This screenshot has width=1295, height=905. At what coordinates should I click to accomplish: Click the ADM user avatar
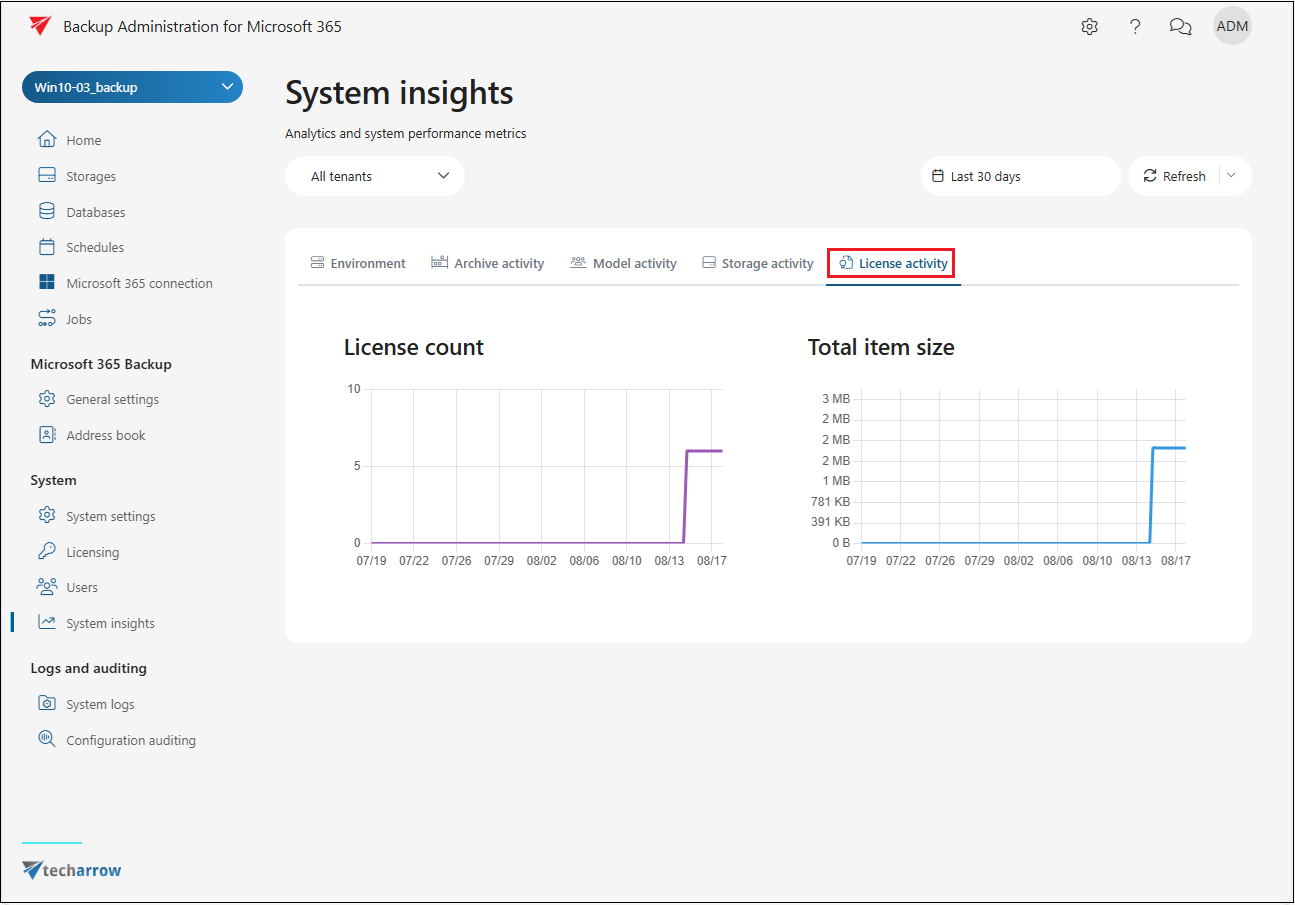[1232, 27]
